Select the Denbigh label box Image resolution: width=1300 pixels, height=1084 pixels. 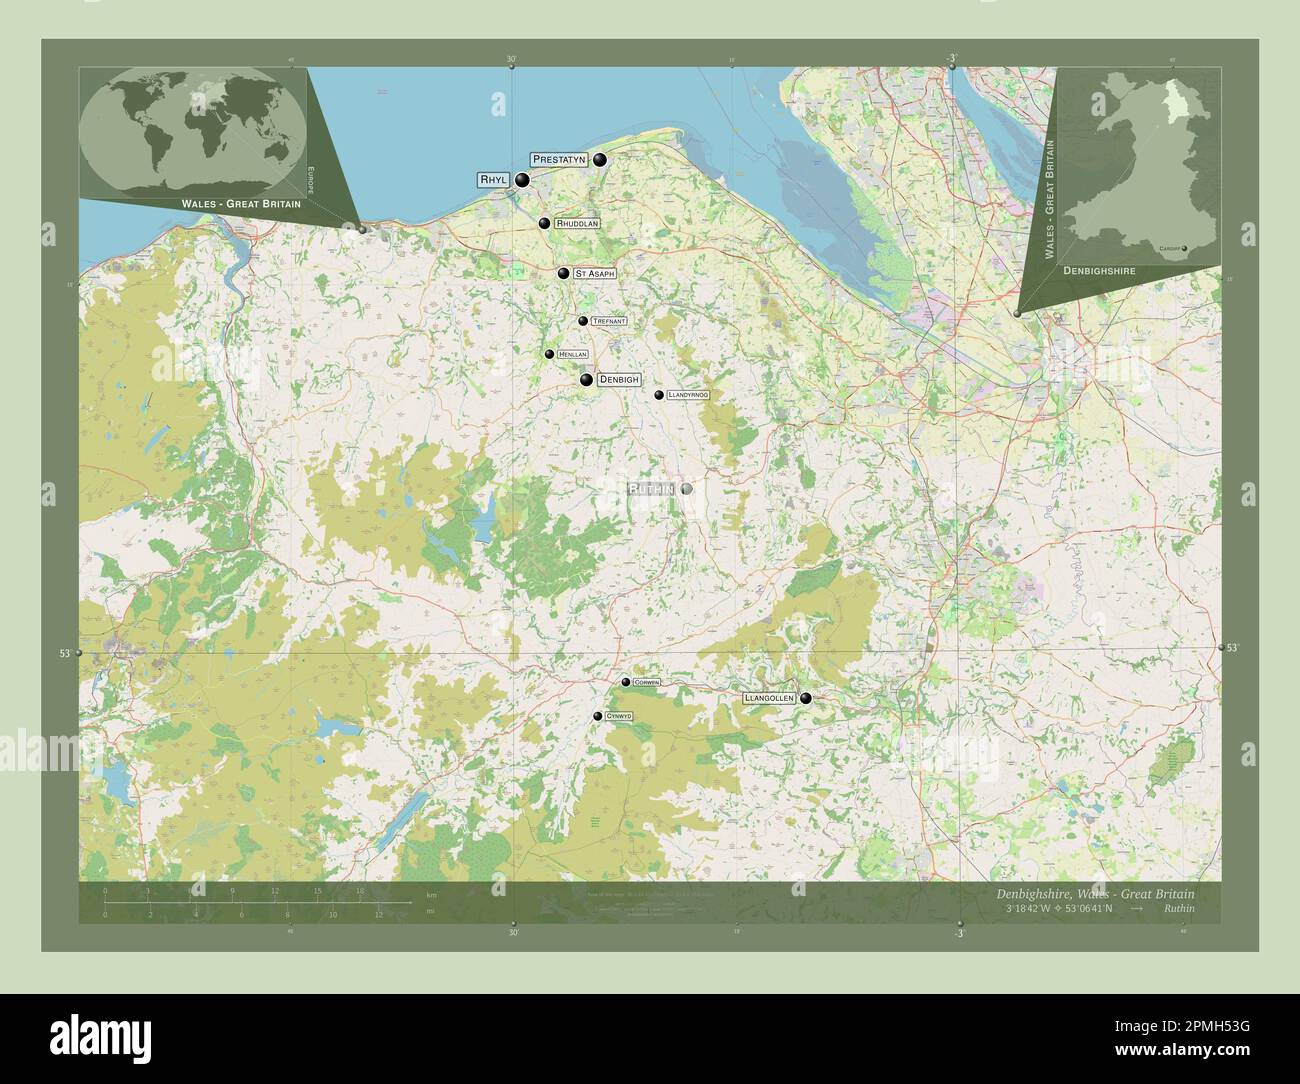619,380
